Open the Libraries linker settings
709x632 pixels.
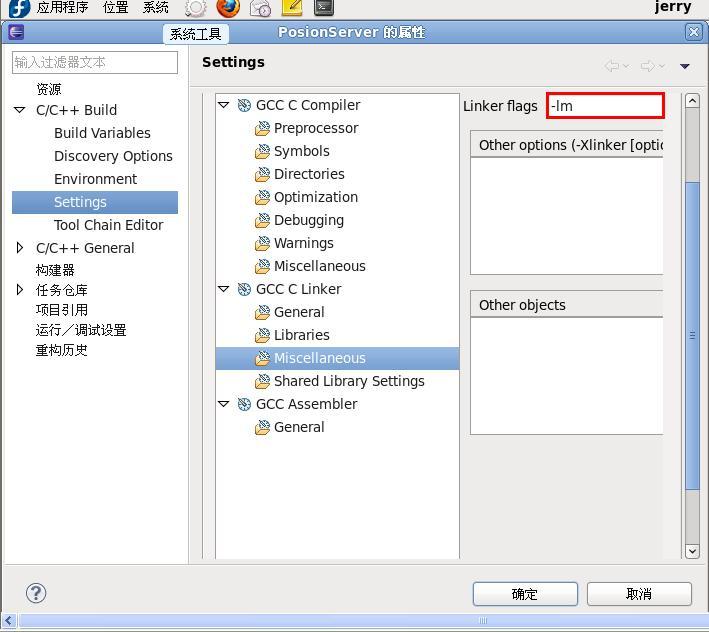[301, 335]
